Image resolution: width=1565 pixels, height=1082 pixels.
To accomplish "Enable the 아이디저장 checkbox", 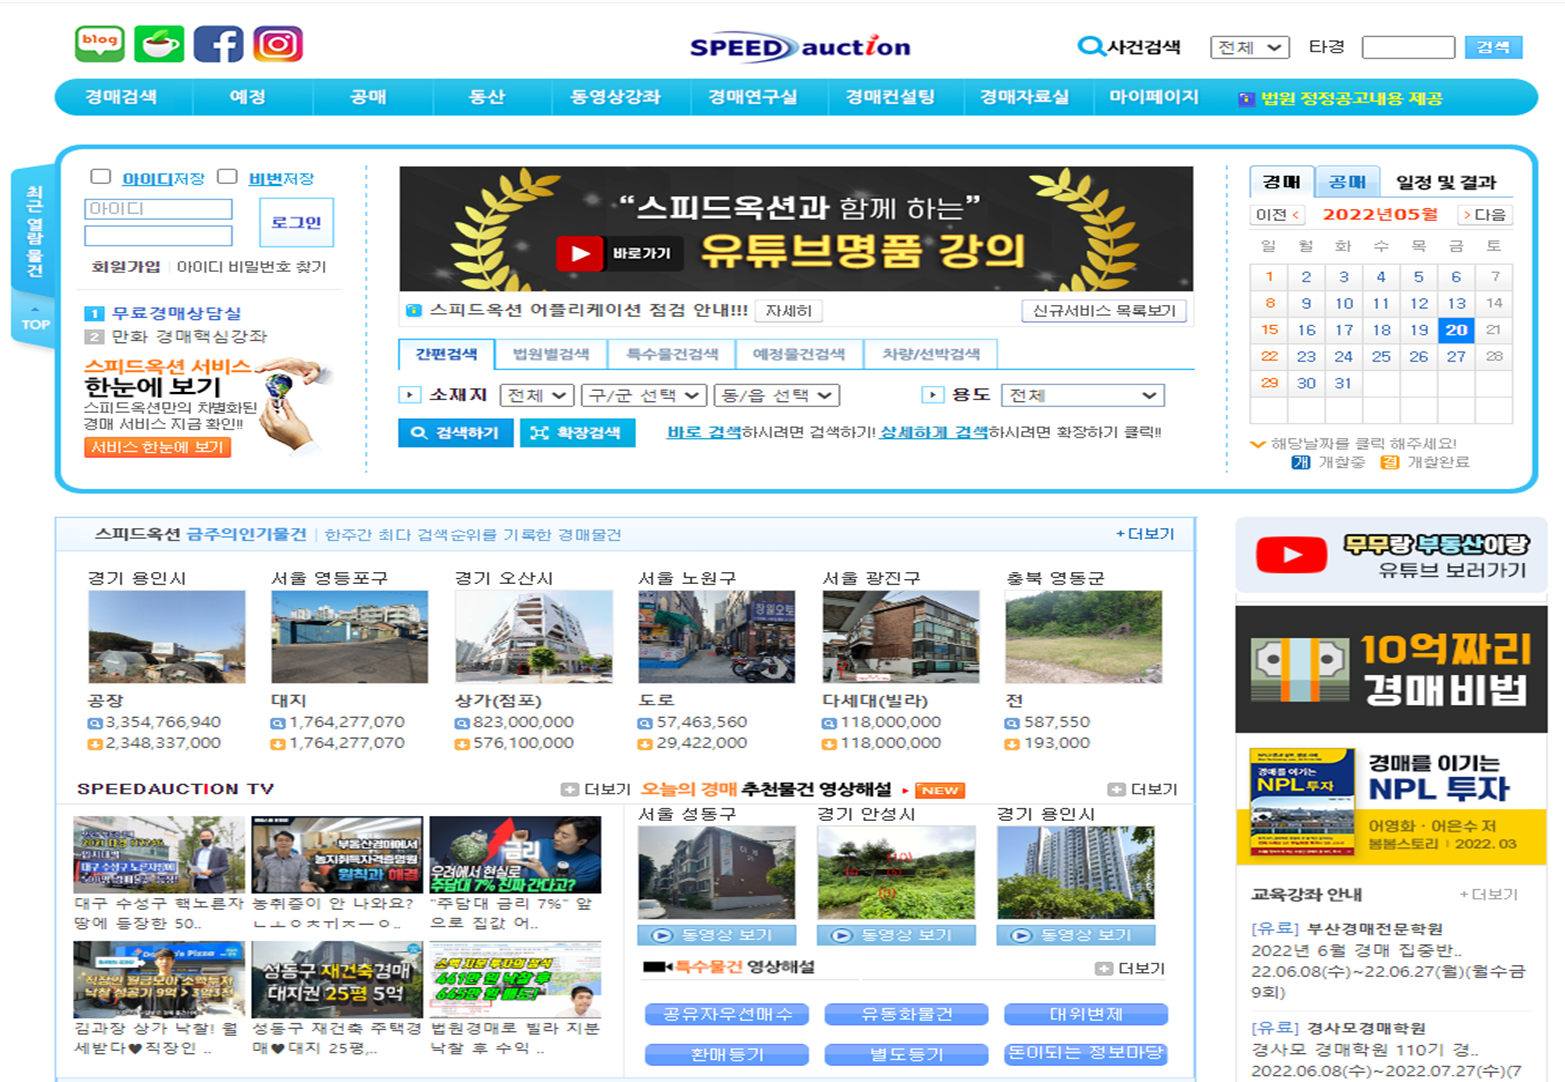I will pos(100,177).
